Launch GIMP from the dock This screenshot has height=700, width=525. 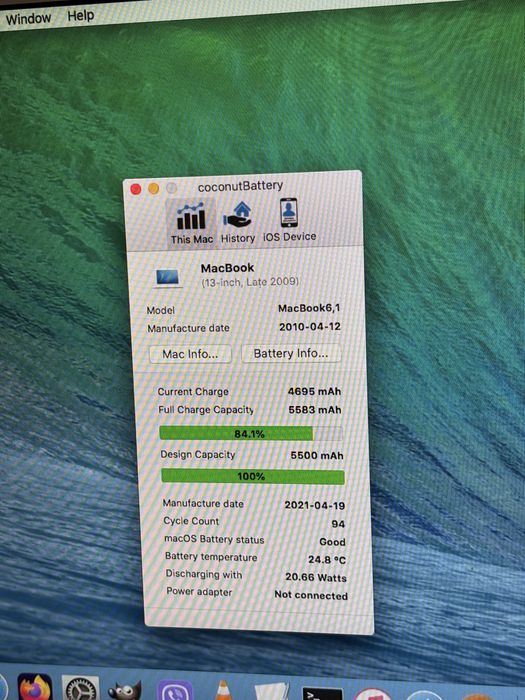(x=125, y=690)
